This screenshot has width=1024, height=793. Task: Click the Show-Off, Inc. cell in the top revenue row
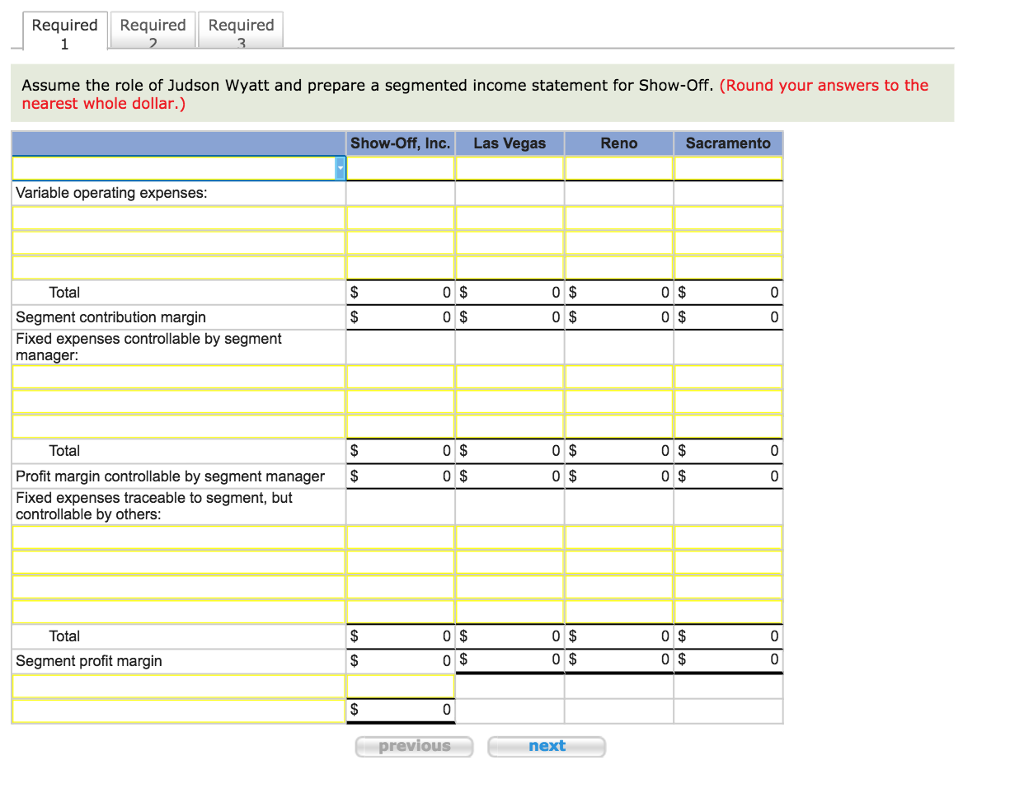click(400, 167)
